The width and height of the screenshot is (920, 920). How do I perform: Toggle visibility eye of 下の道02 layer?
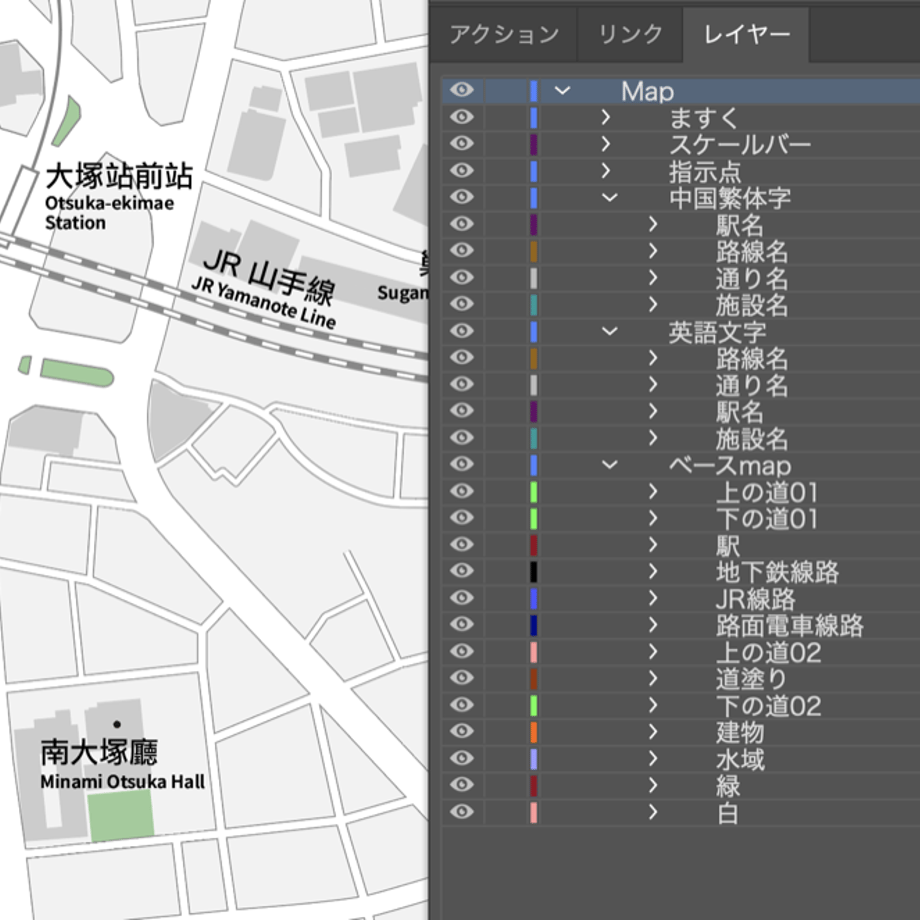coord(462,705)
